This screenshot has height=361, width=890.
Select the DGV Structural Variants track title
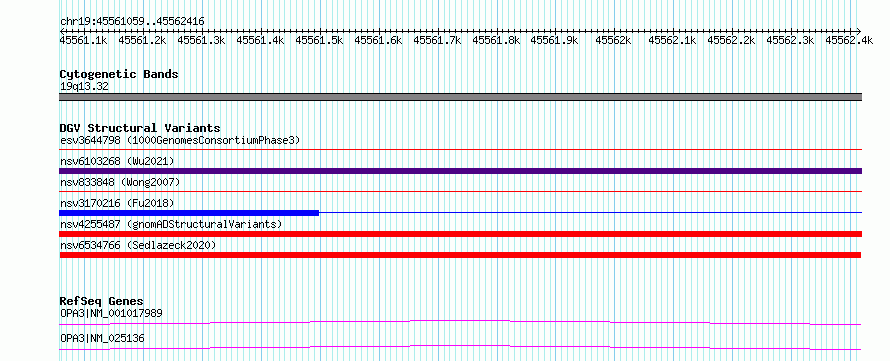pyautogui.click(x=140, y=128)
